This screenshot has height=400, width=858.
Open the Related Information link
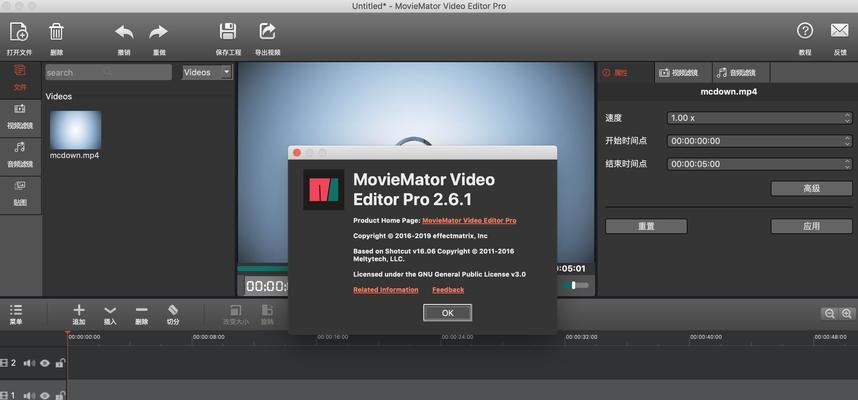pyautogui.click(x=386, y=290)
